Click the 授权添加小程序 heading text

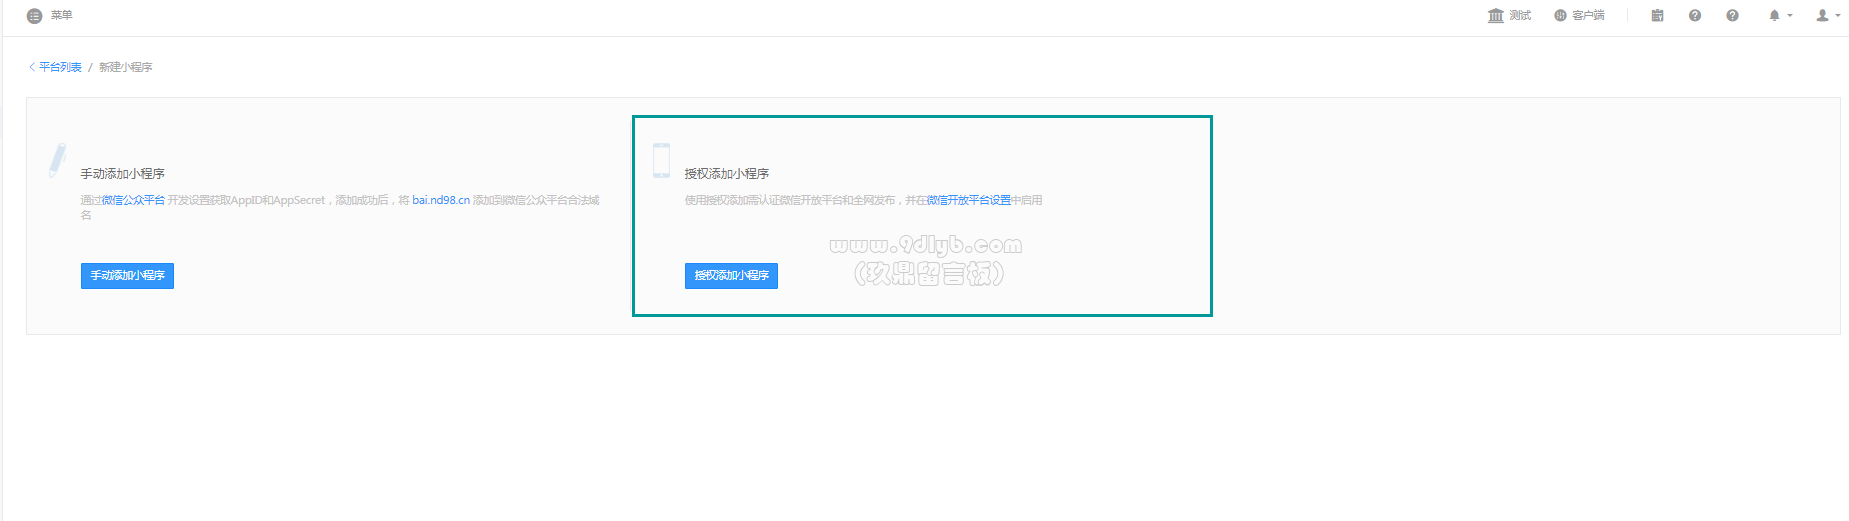click(x=727, y=174)
